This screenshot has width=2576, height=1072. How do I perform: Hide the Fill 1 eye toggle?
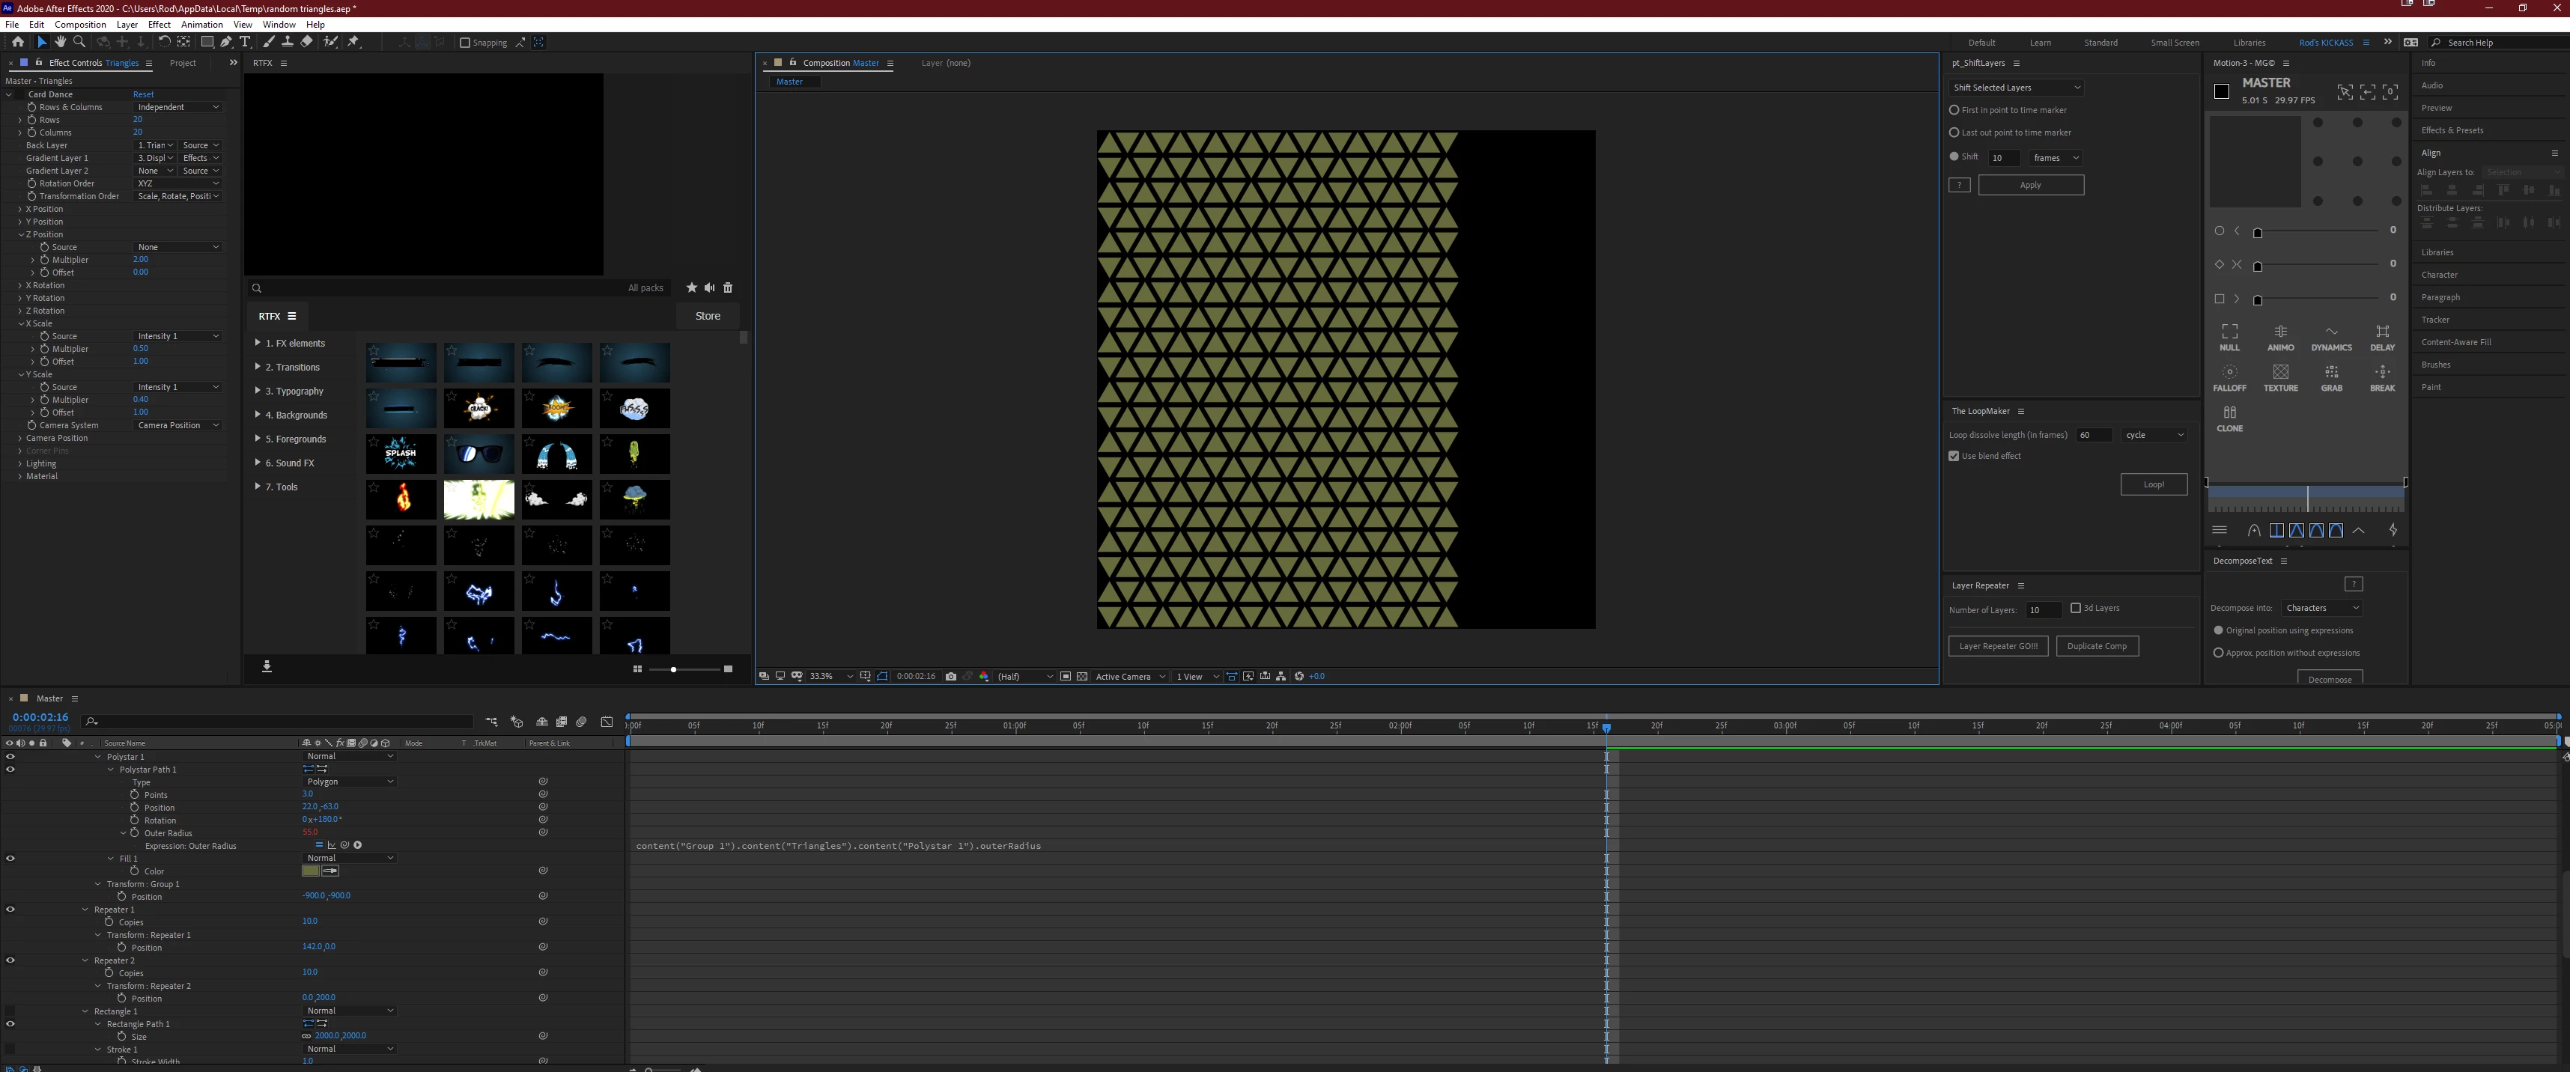click(11, 858)
